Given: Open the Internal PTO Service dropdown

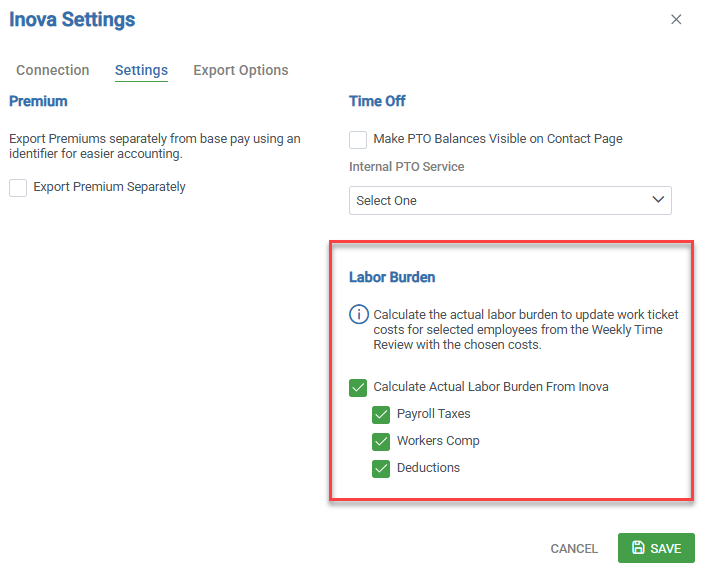Looking at the screenshot, I should 510,200.
